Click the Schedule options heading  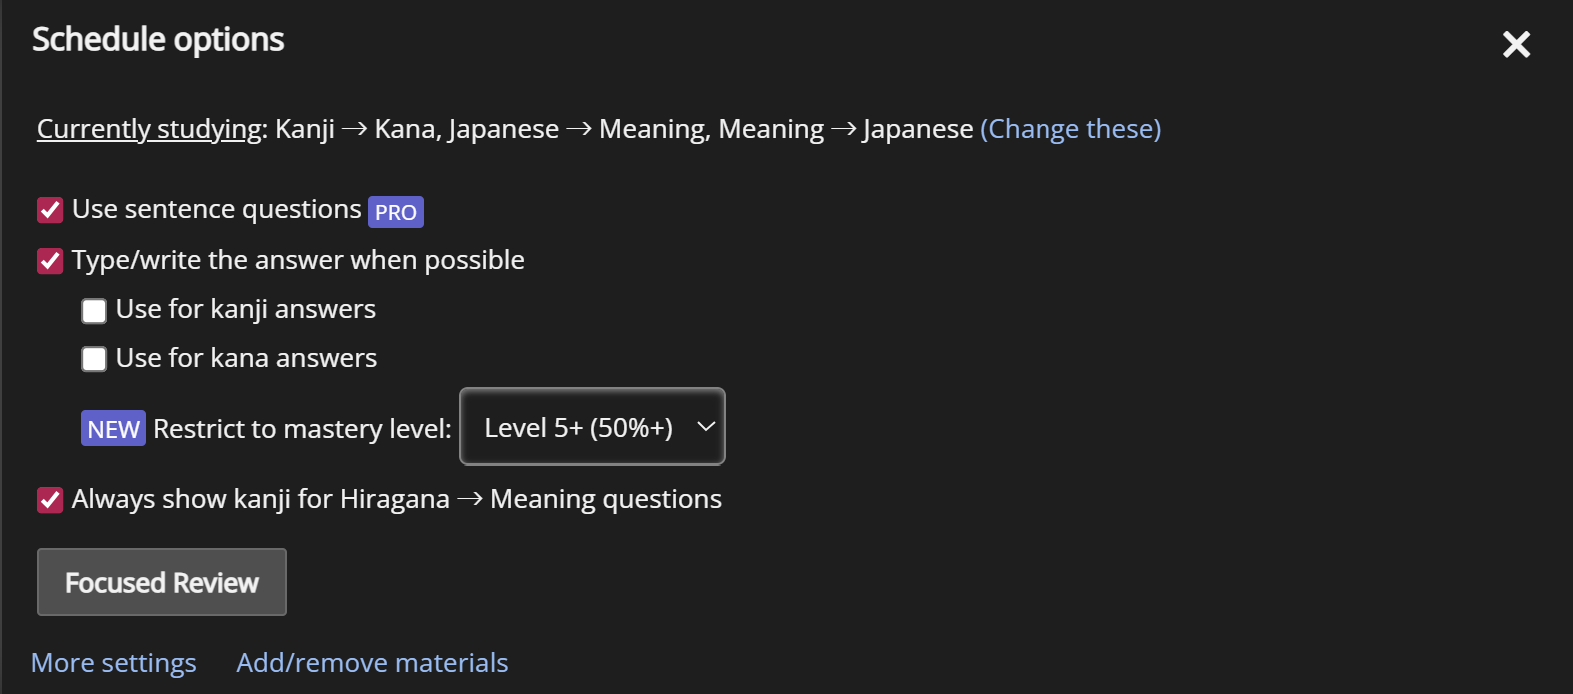[158, 40]
